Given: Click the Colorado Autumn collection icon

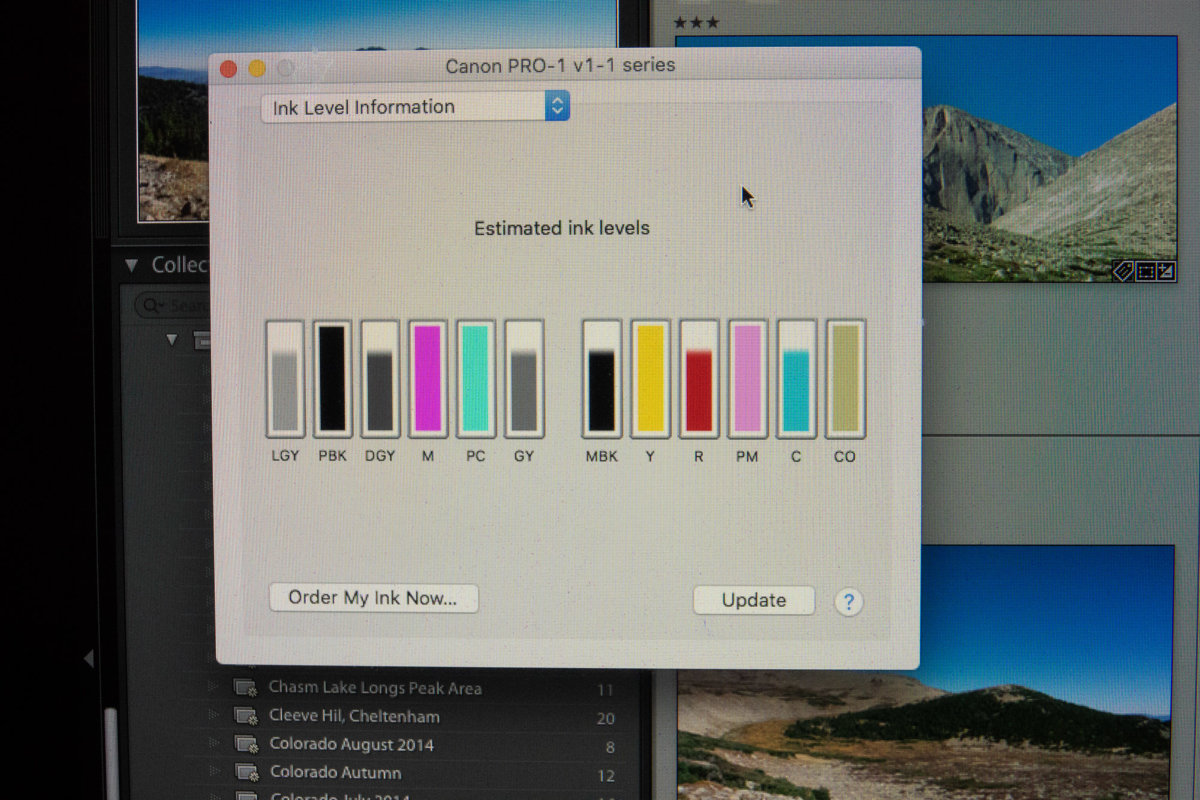Looking at the screenshot, I should [245, 773].
